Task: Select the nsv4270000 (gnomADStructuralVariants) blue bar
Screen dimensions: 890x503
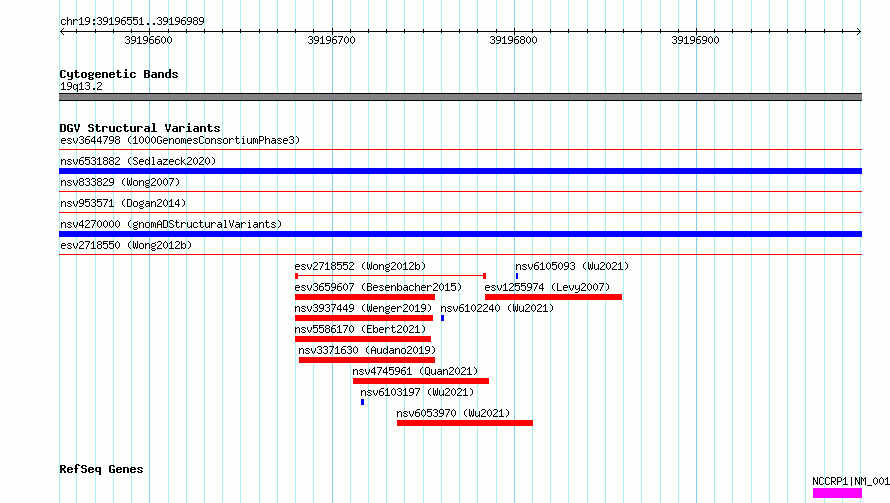Action: [x=460, y=234]
